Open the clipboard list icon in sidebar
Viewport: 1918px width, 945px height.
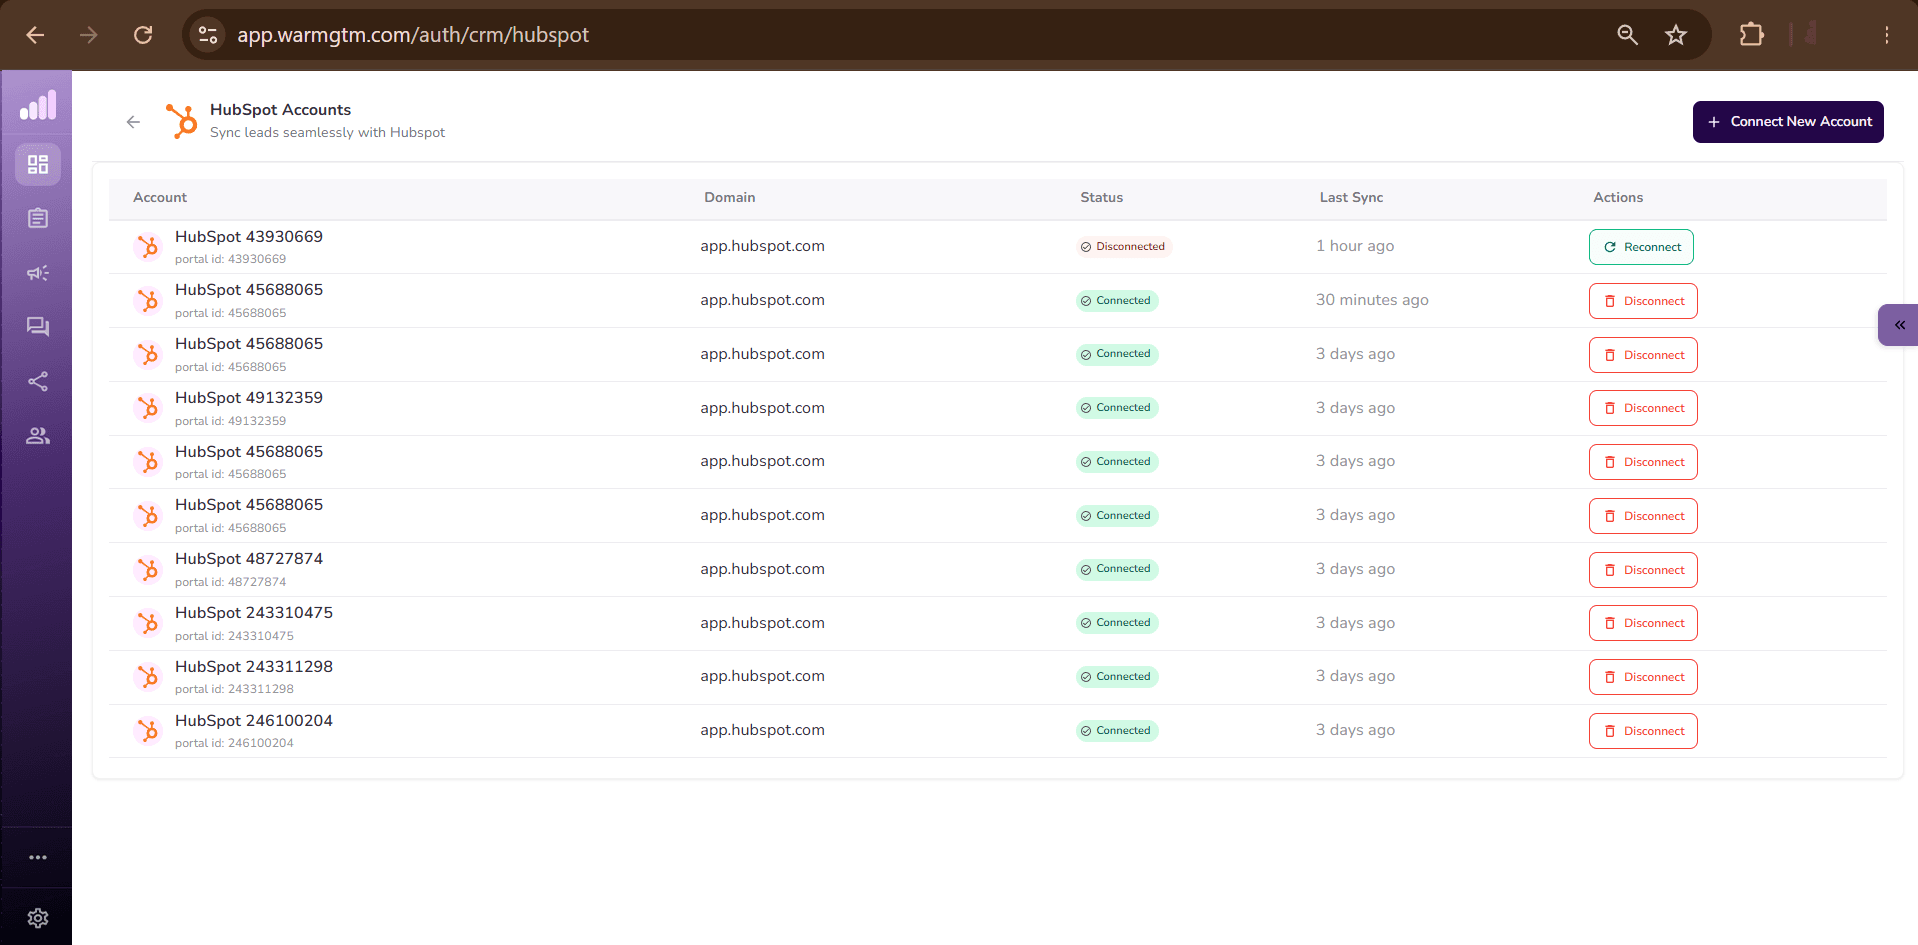[38, 218]
